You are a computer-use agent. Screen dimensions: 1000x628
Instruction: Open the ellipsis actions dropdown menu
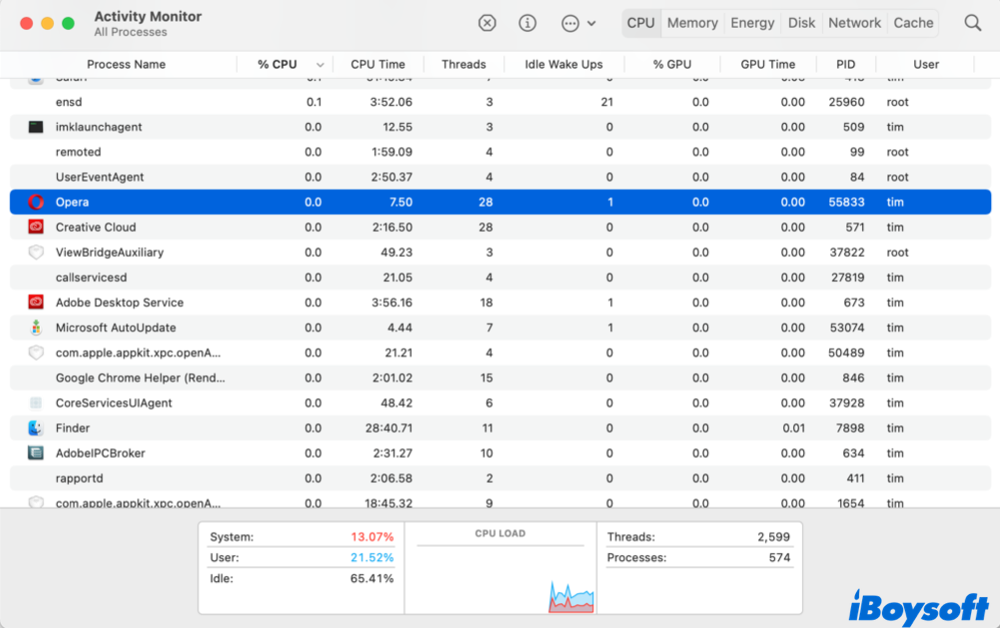click(x=578, y=23)
